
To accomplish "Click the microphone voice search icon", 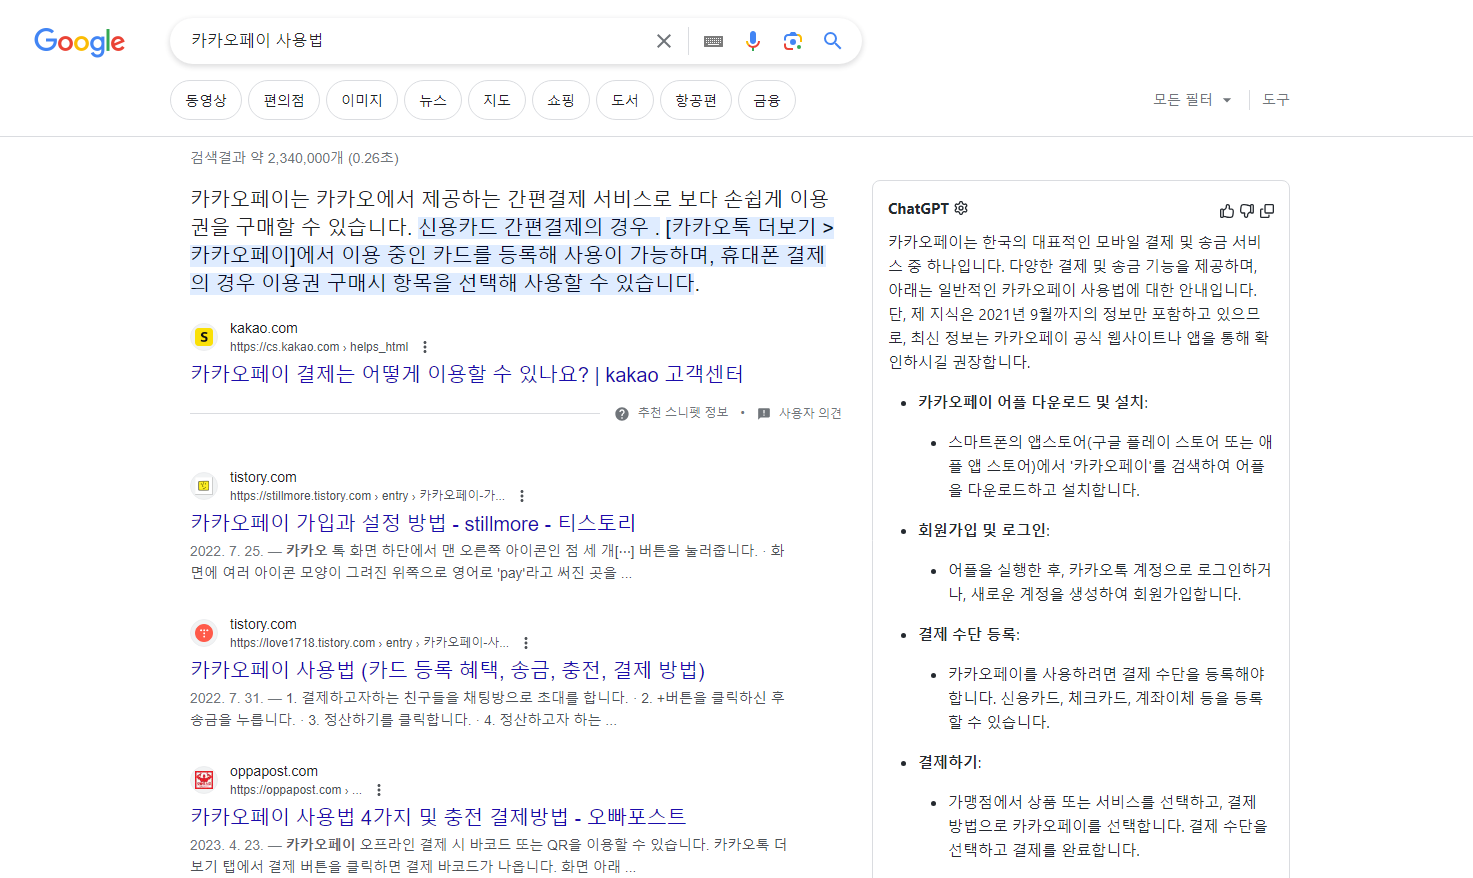I will pos(752,40).
